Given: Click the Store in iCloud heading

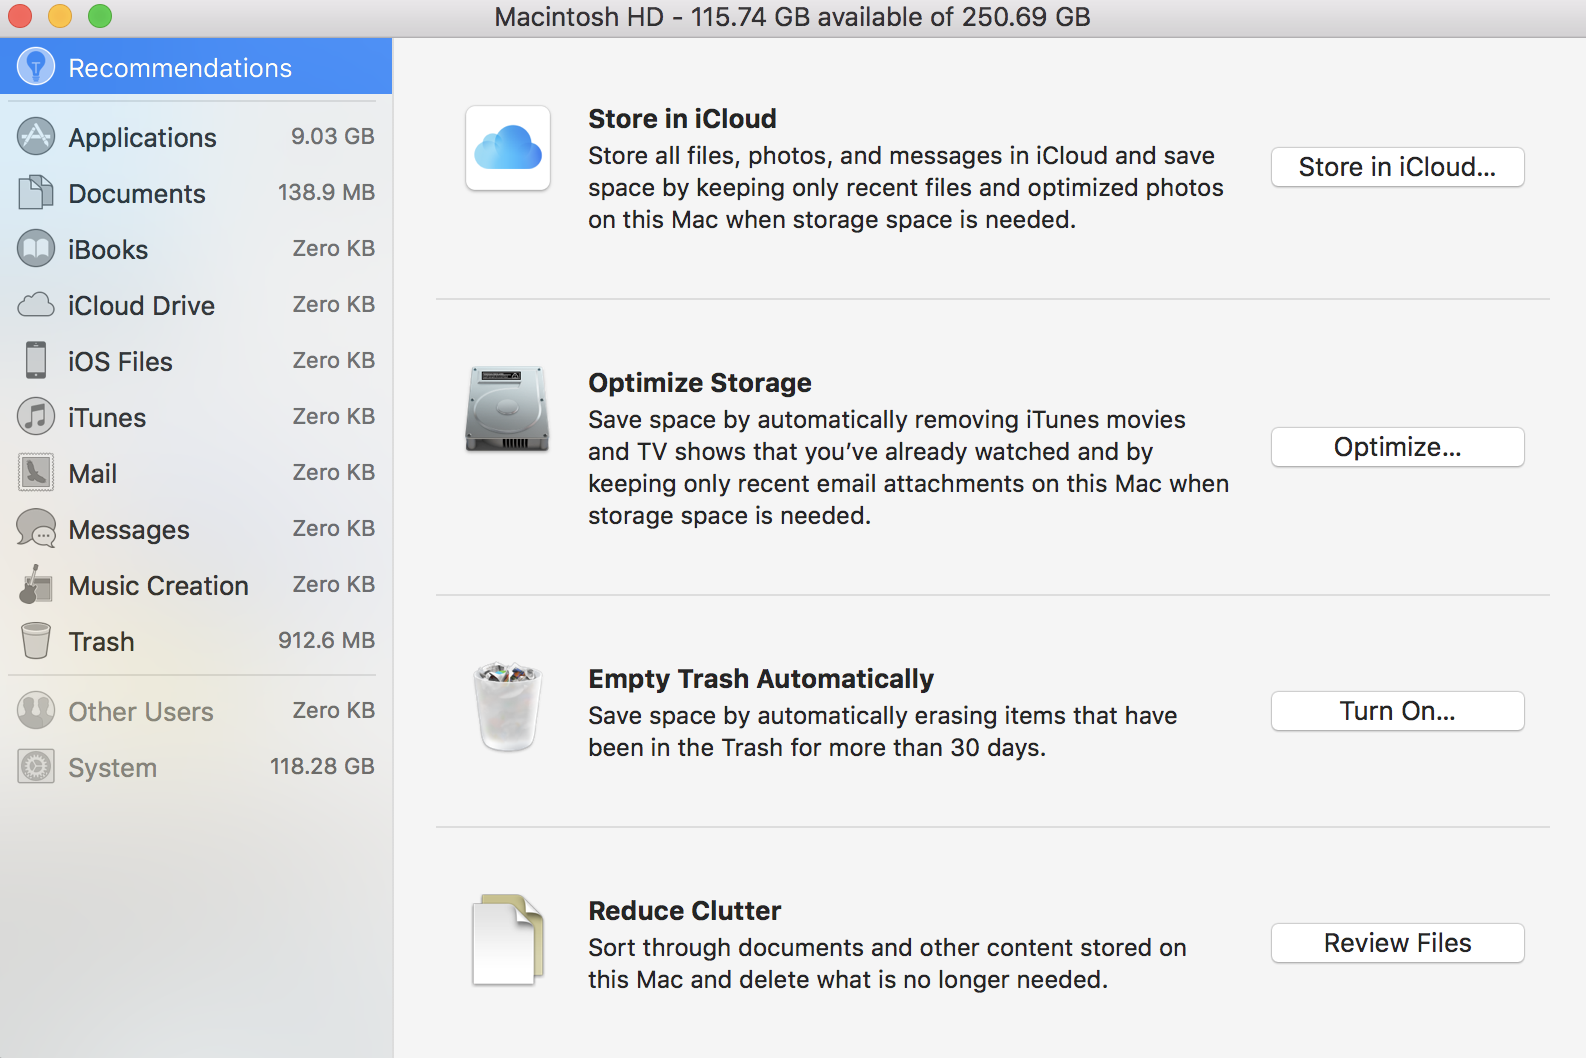Looking at the screenshot, I should pos(682,118).
